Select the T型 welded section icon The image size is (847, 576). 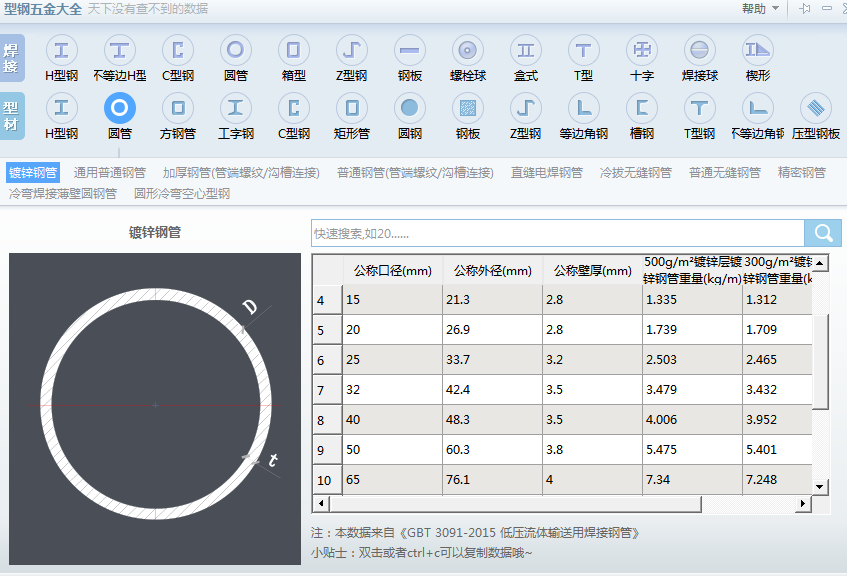583,51
